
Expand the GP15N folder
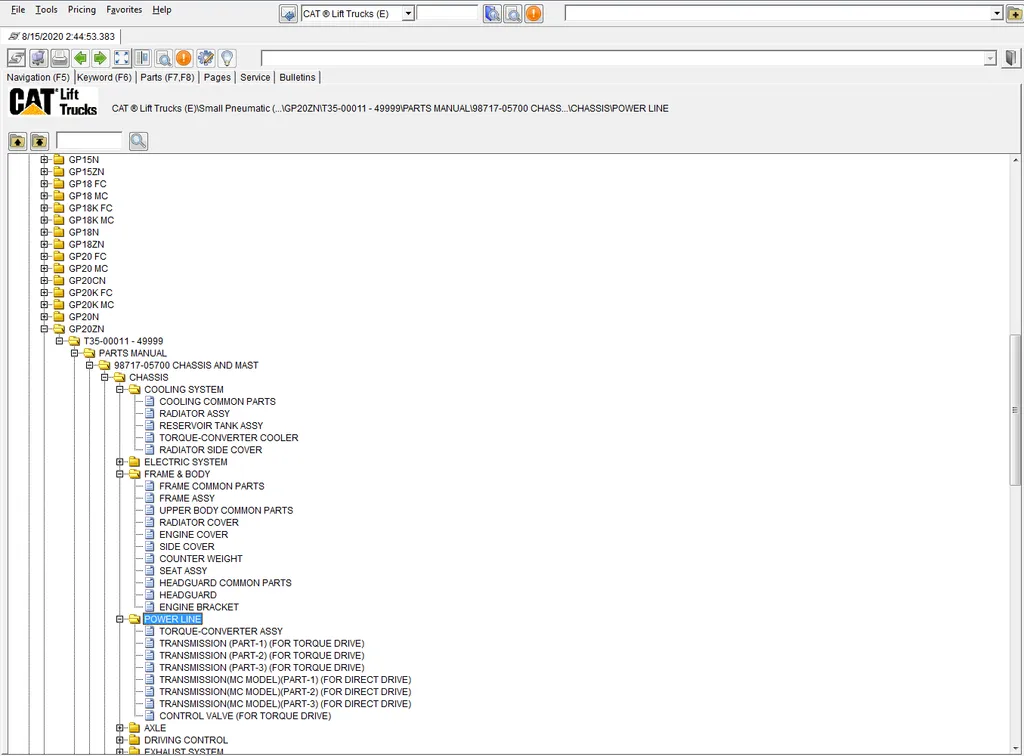pos(44,159)
